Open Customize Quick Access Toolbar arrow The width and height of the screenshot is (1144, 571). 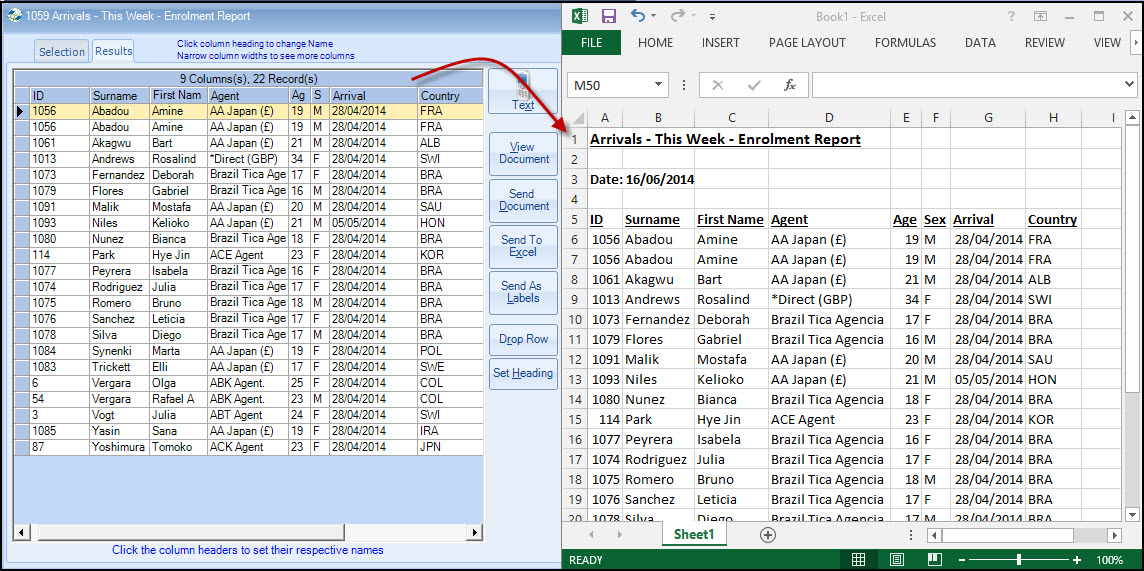coord(712,16)
